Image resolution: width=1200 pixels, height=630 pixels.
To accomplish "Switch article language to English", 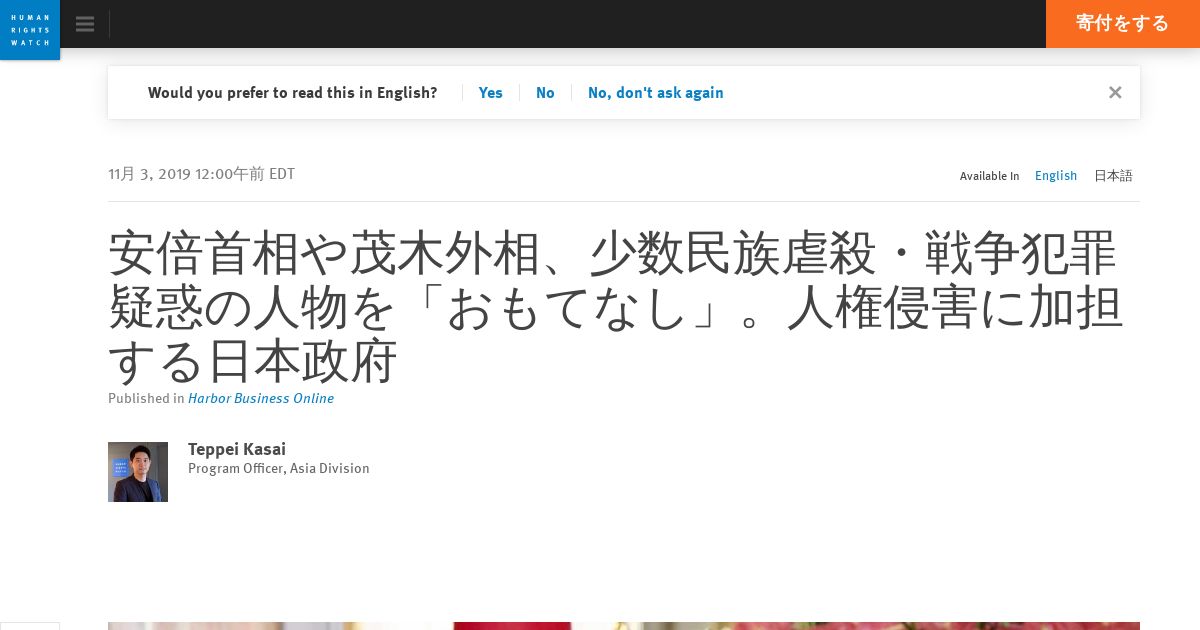I will tap(1056, 176).
